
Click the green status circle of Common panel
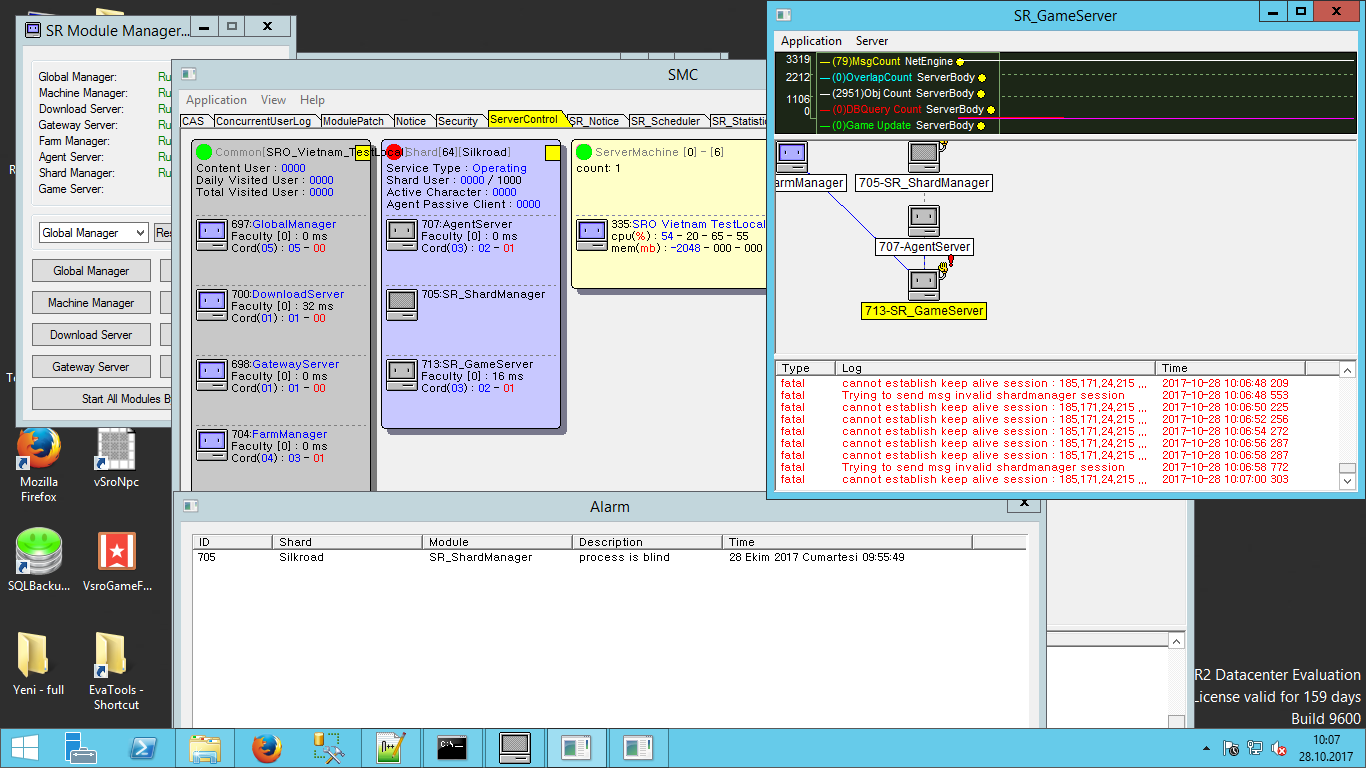[x=204, y=152]
